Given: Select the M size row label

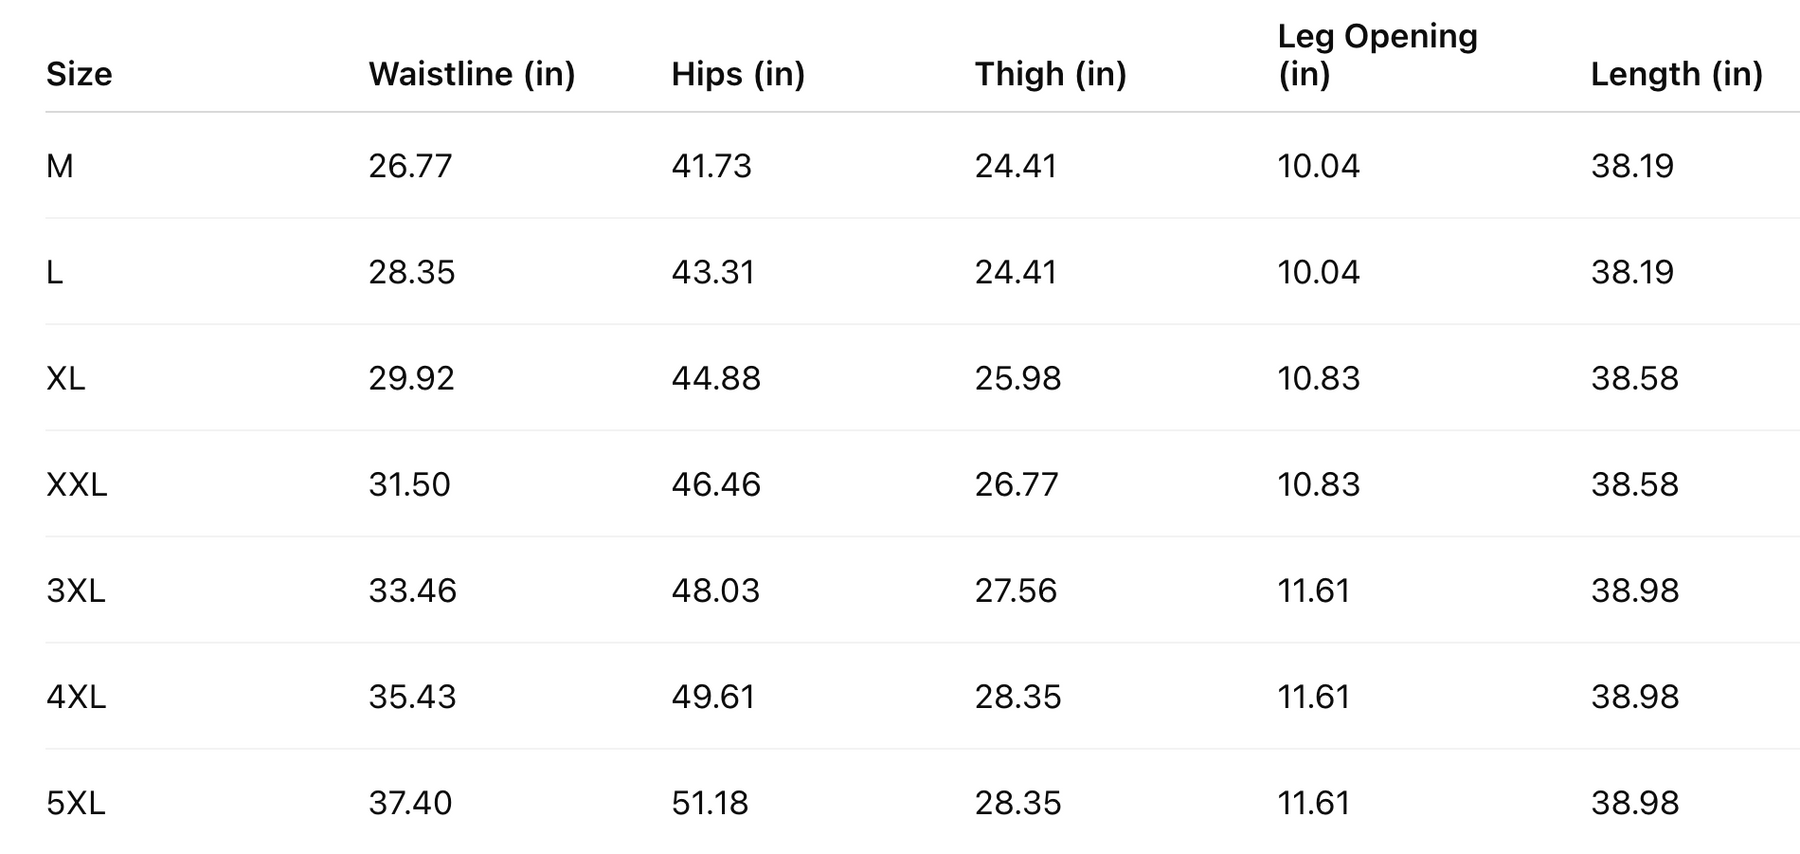Looking at the screenshot, I should coord(60,166).
